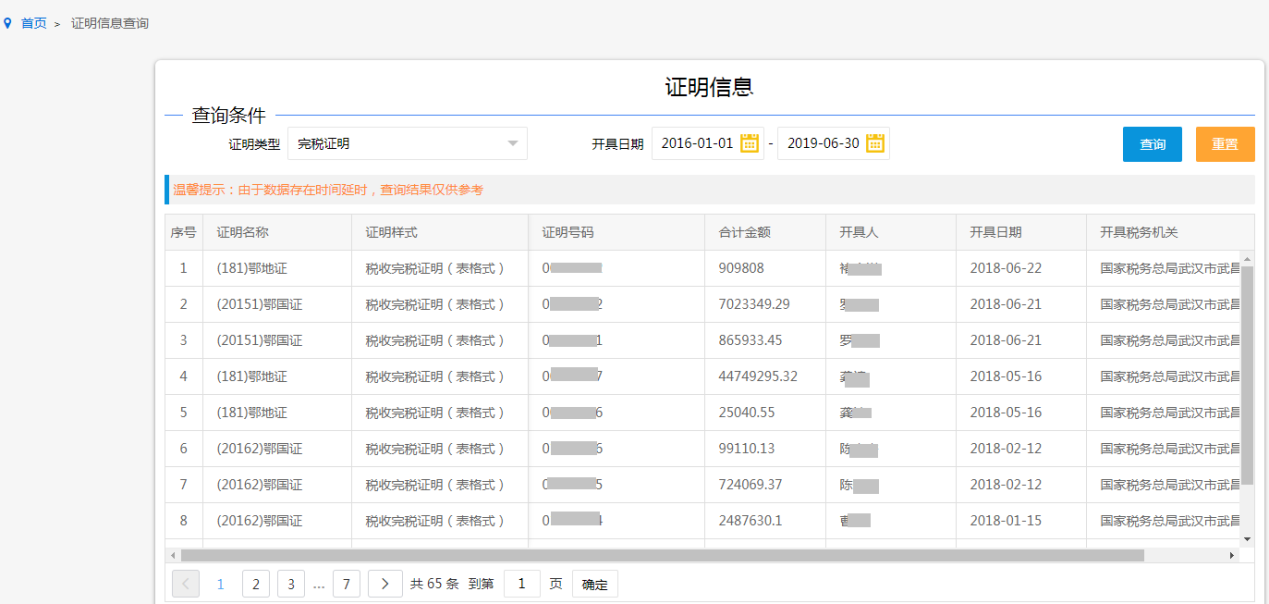The height and width of the screenshot is (604, 1269).
Task: Open calendar icon for start date 2016-01-01
Action: [750, 143]
